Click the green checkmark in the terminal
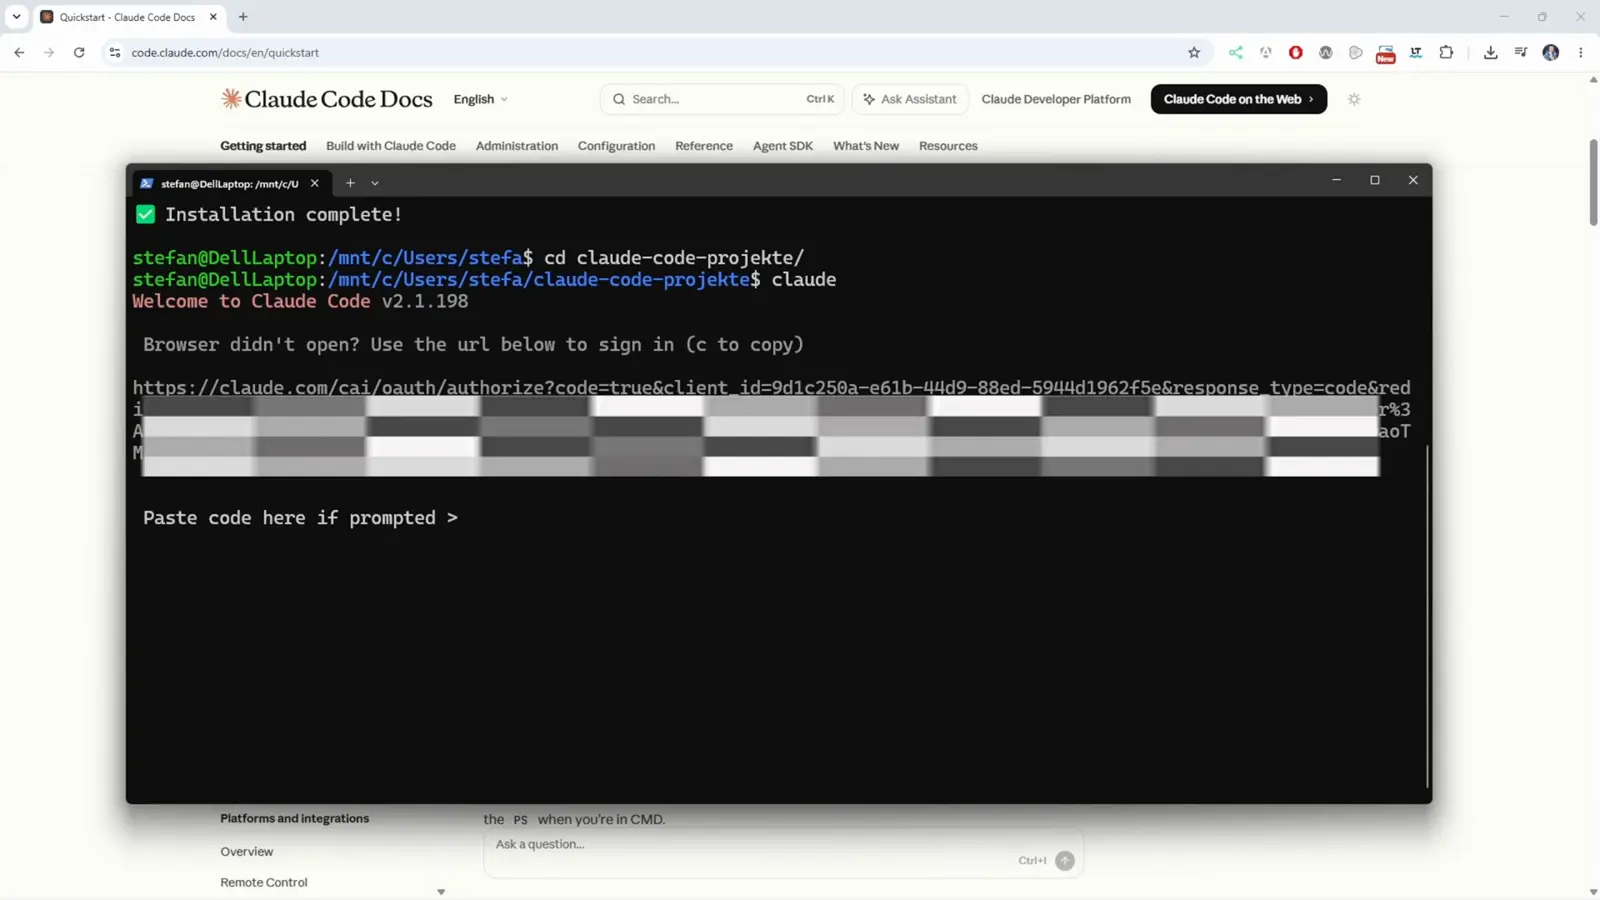This screenshot has width=1600, height=900. point(146,214)
